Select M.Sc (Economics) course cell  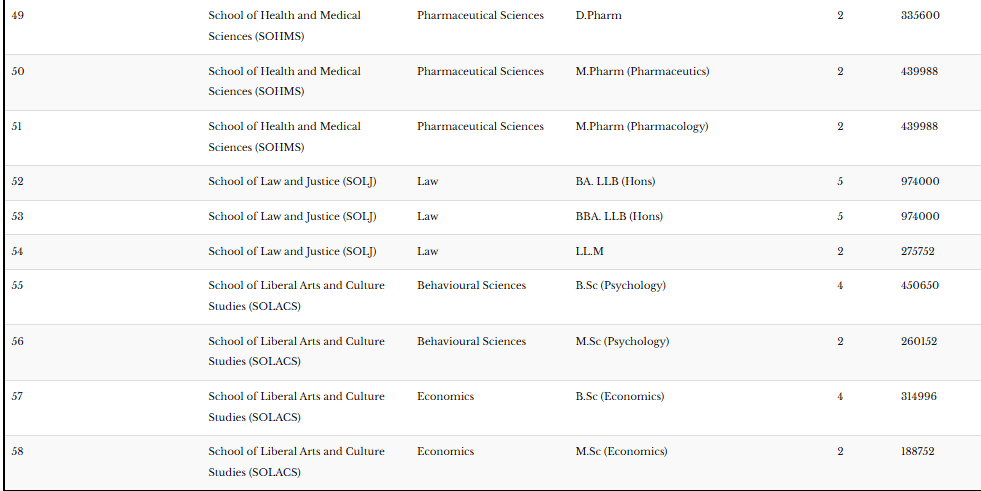pyautogui.click(x=621, y=451)
